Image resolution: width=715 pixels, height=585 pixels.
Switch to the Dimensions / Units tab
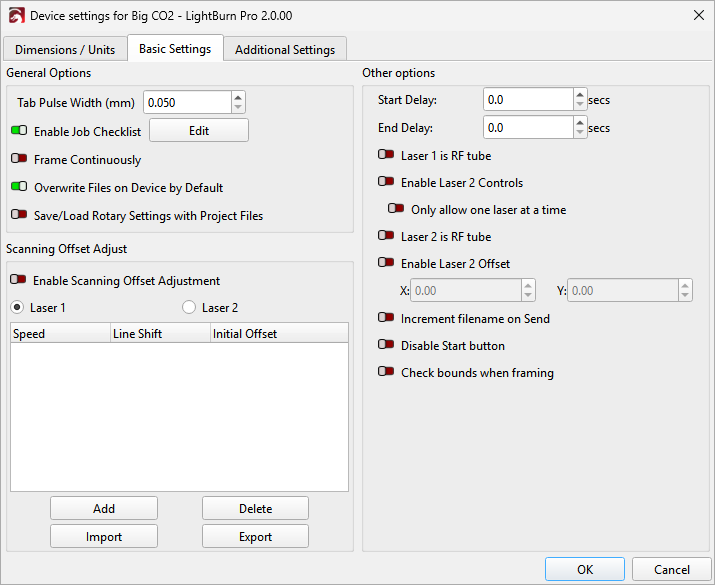[65, 49]
